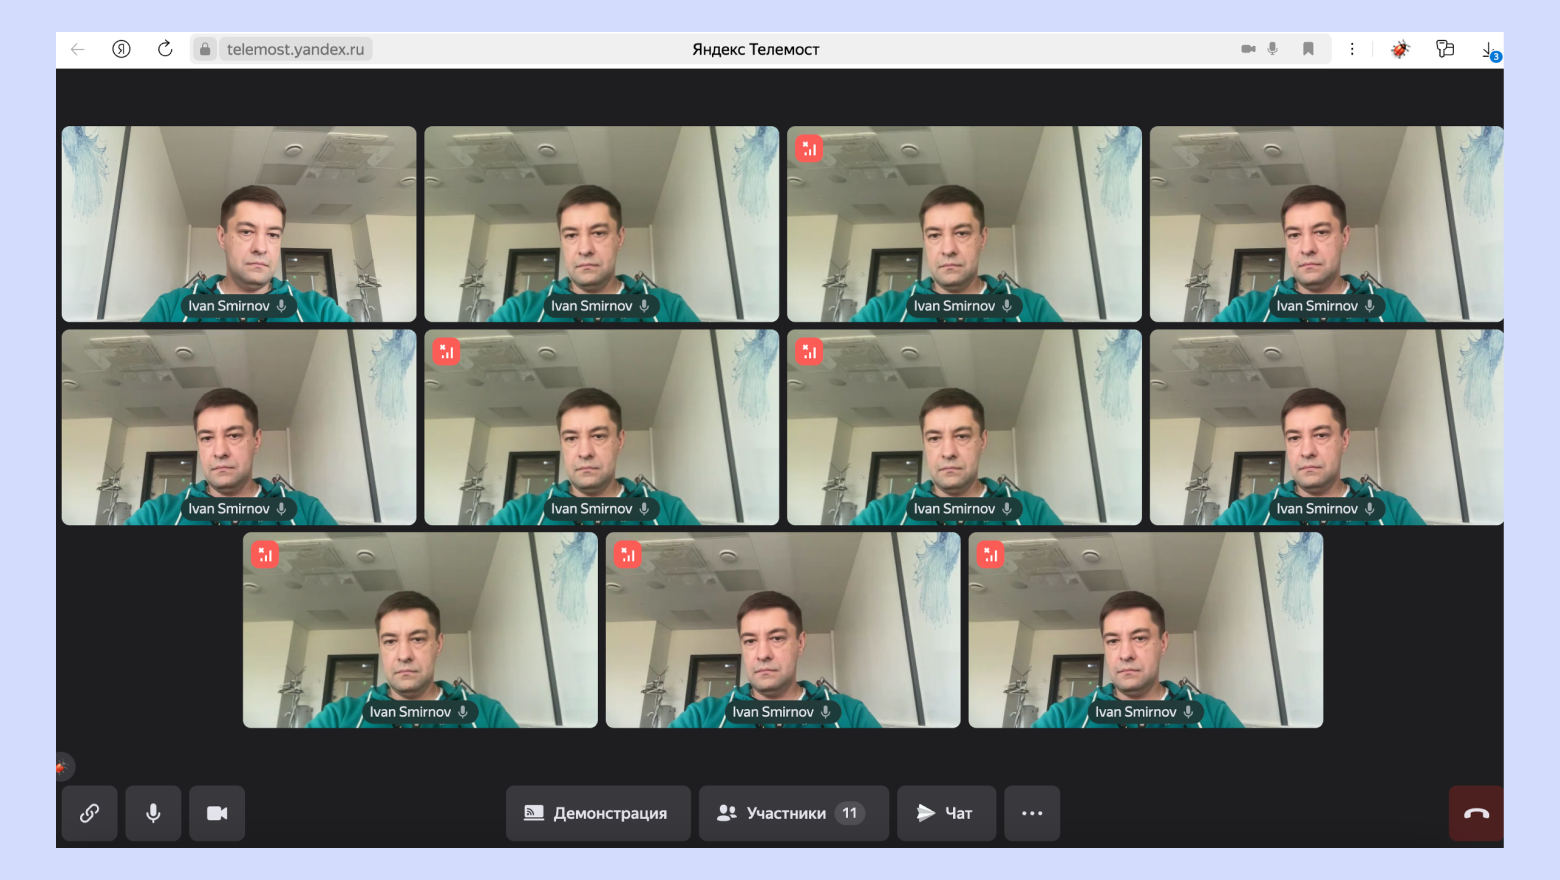Click the small bug widget above link button
This screenshot has height=880, width=1560.
click(64, 767)
